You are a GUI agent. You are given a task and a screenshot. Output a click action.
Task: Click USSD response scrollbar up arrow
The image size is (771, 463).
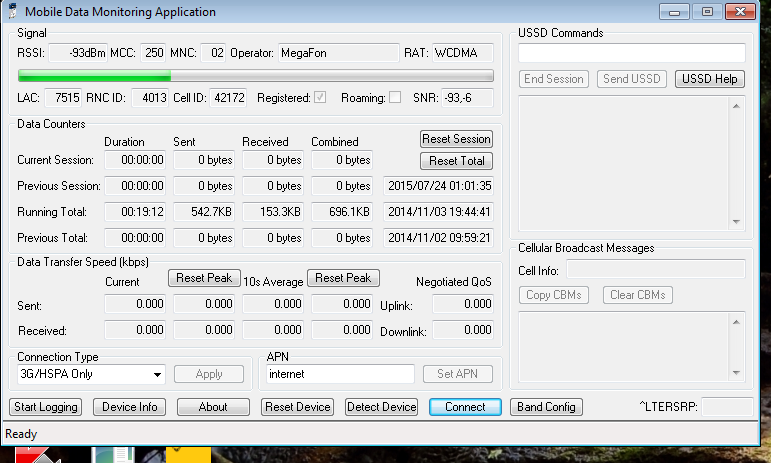click(736, 106)
